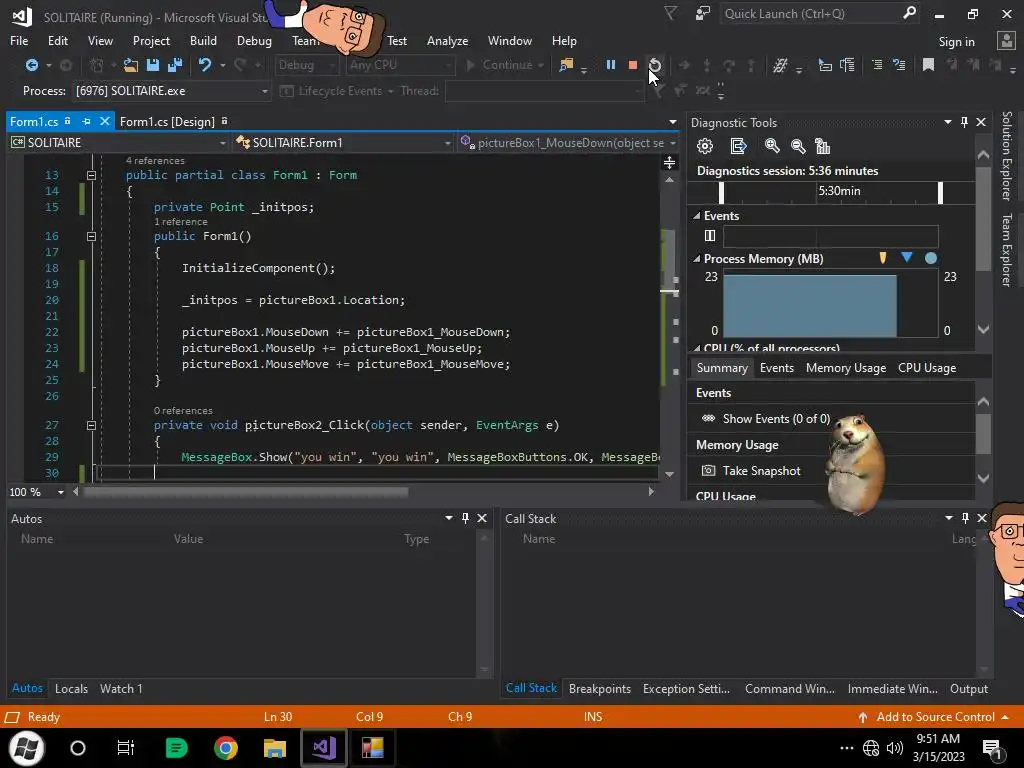Collapse the Process Memory graph
Viewport: 1024px width, 768px height.
point(697,259)
